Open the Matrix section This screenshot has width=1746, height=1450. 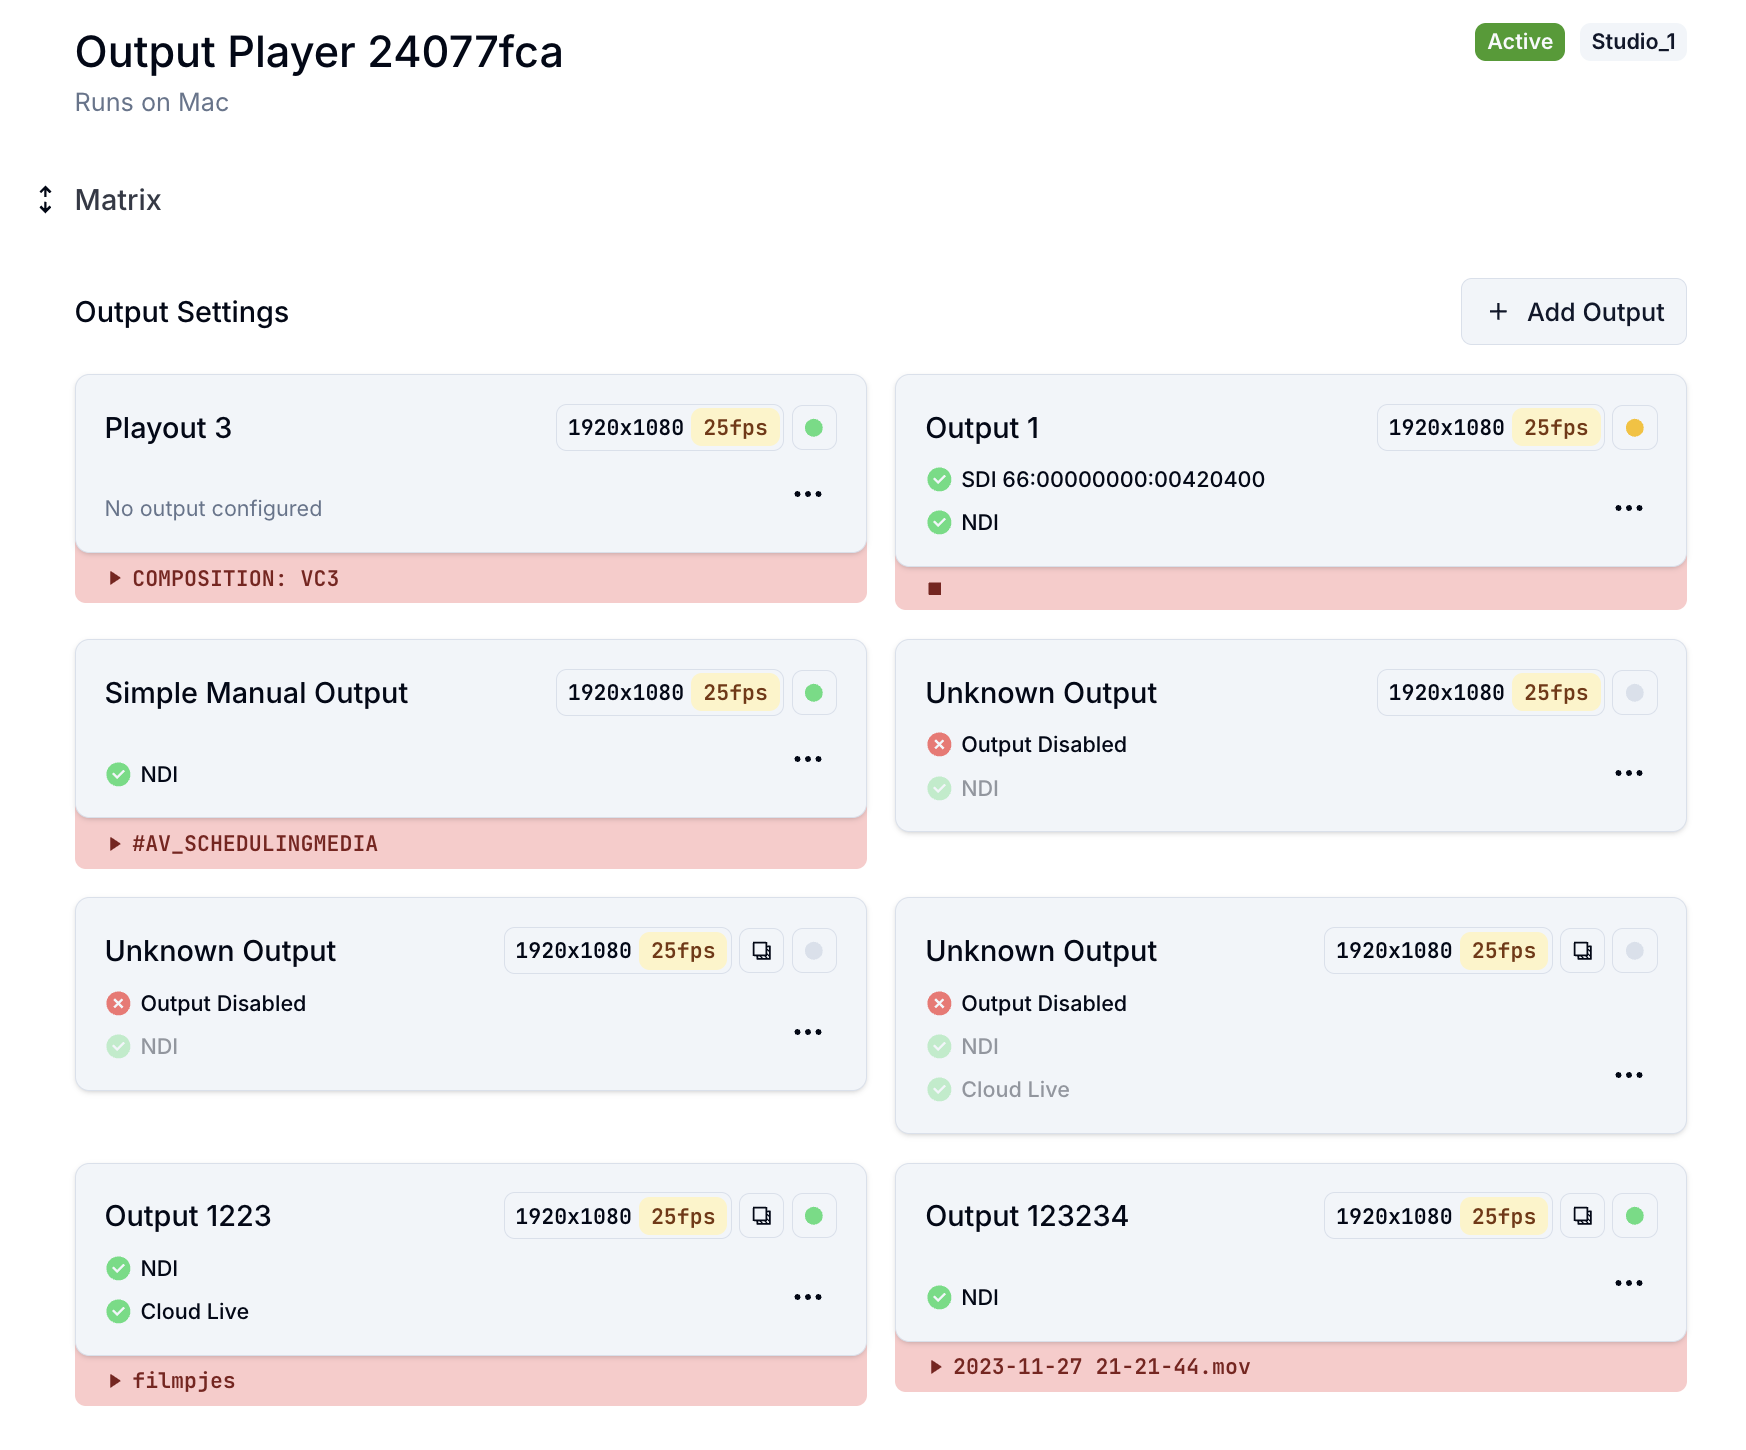click(118, 200)
